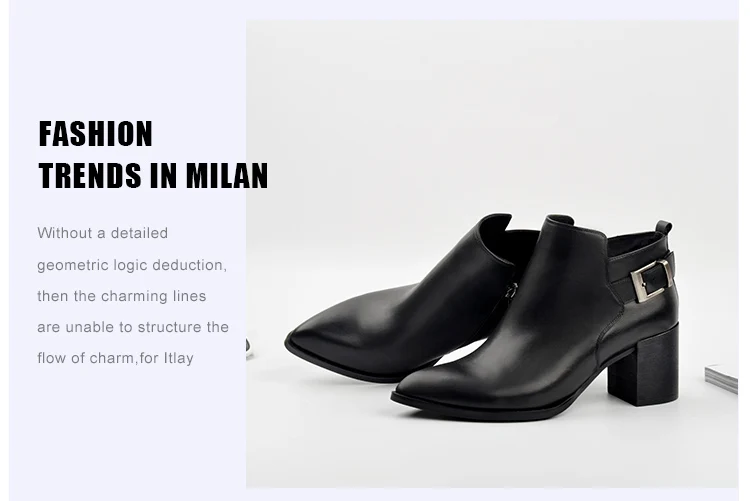
Task: Click the 'flow of charm,for Itlay' line
Action: tap(115, 358)
